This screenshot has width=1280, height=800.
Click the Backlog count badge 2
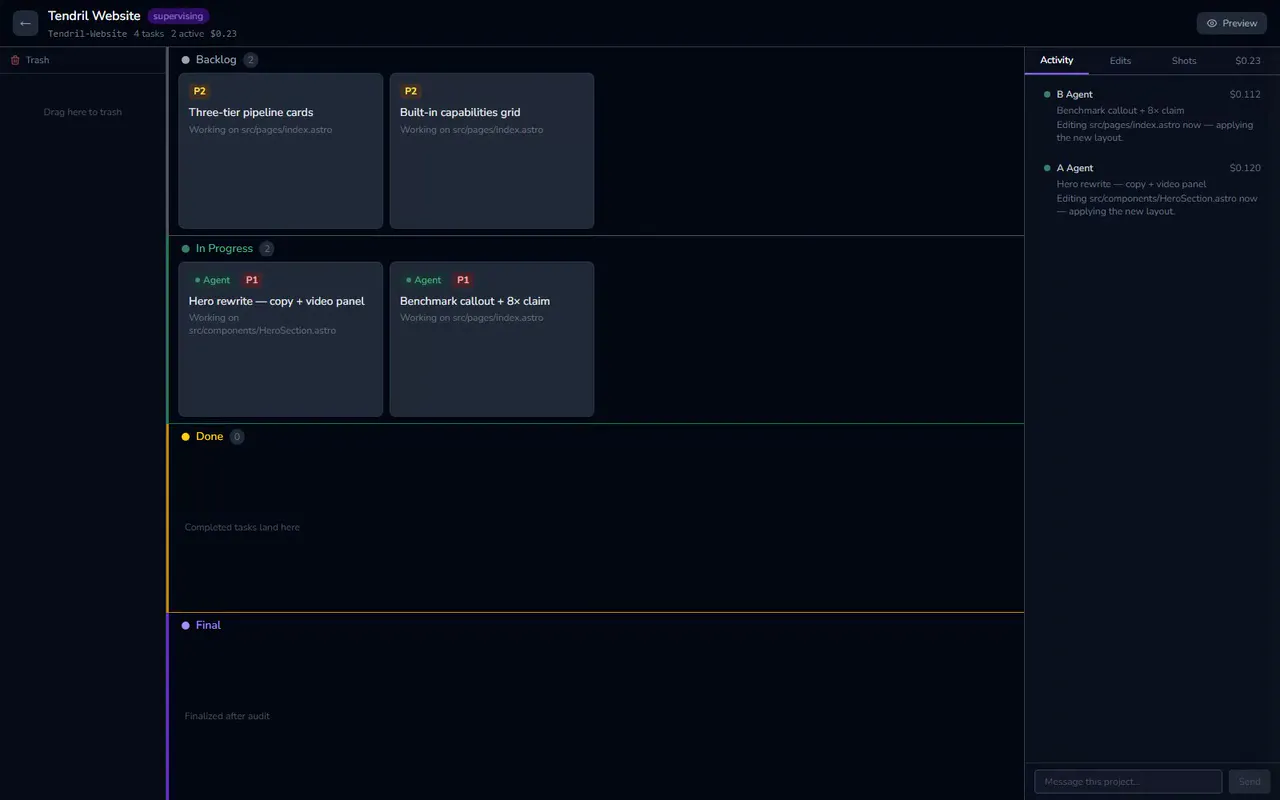(251, 60)
